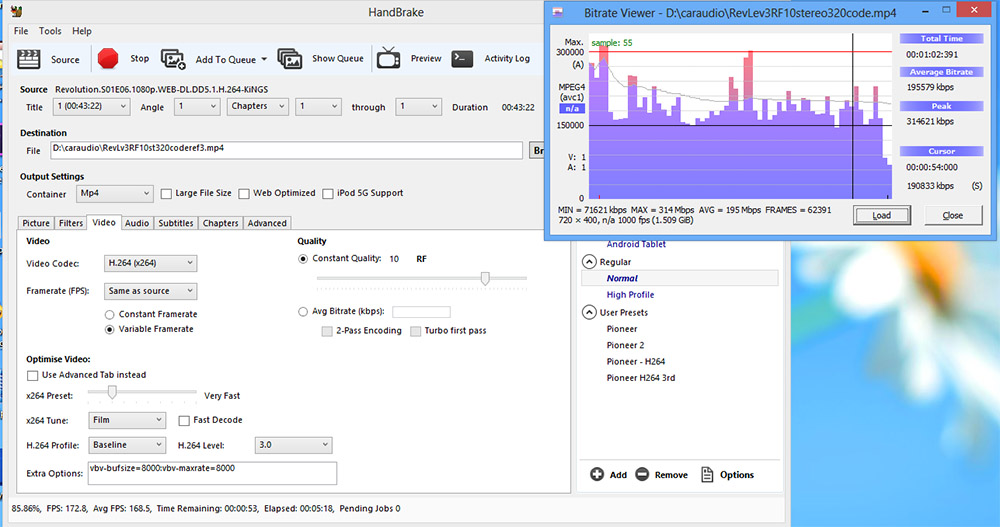Open the Video Codec dropdown
This screenshot has height=527, width=1000.
pos(151,263)
